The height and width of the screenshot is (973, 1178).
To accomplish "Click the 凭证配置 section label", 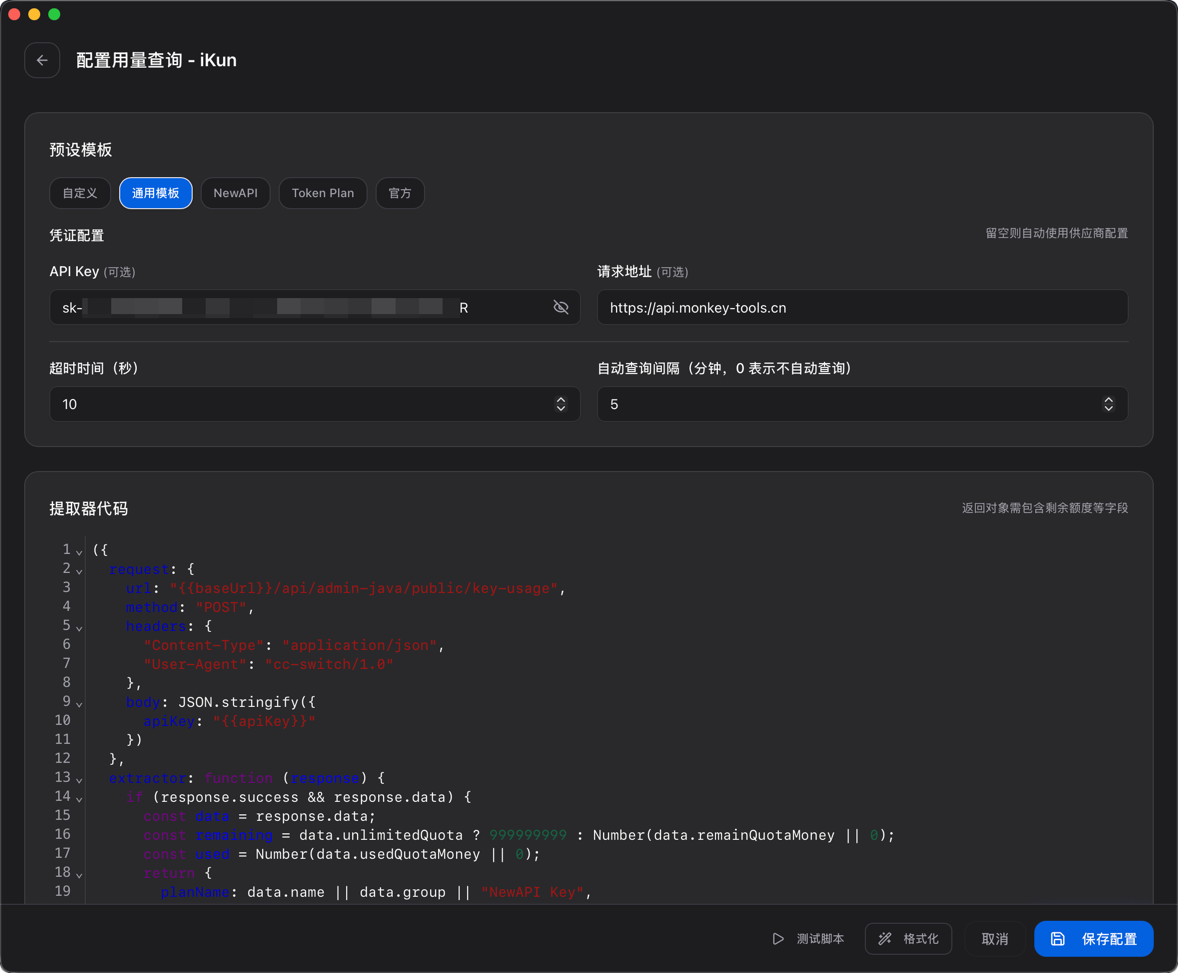I will [x=77, y=235].
